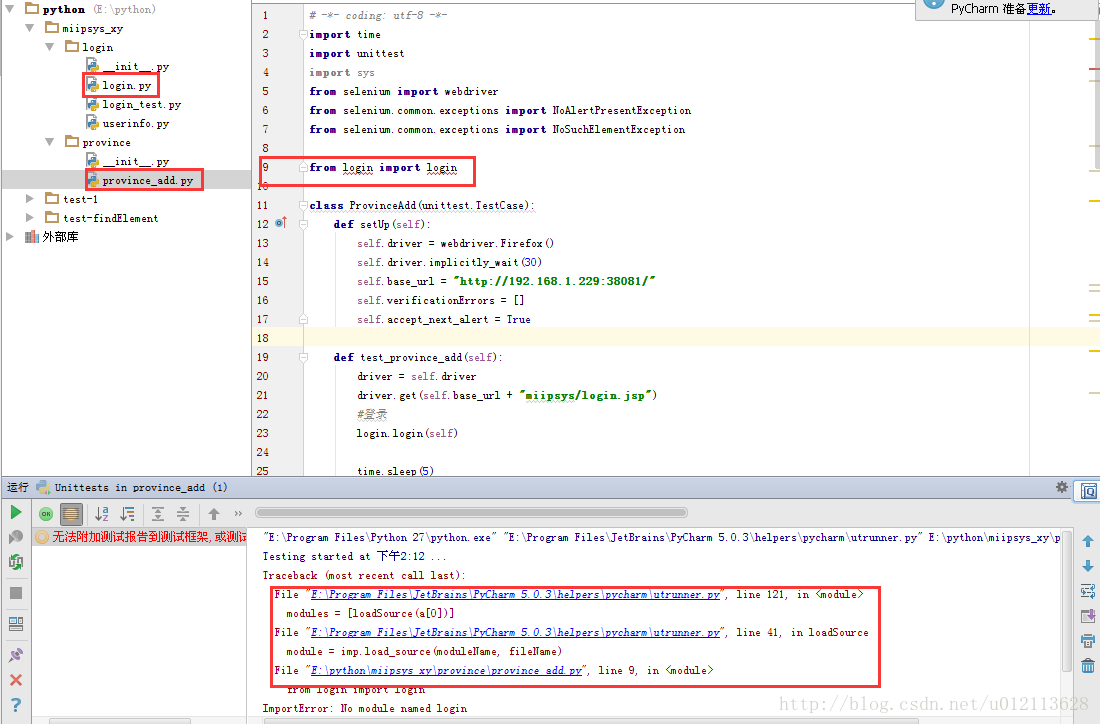Fold the test_province_add method at line 19
Screen dimensions: 1100x724
point(303,357)
